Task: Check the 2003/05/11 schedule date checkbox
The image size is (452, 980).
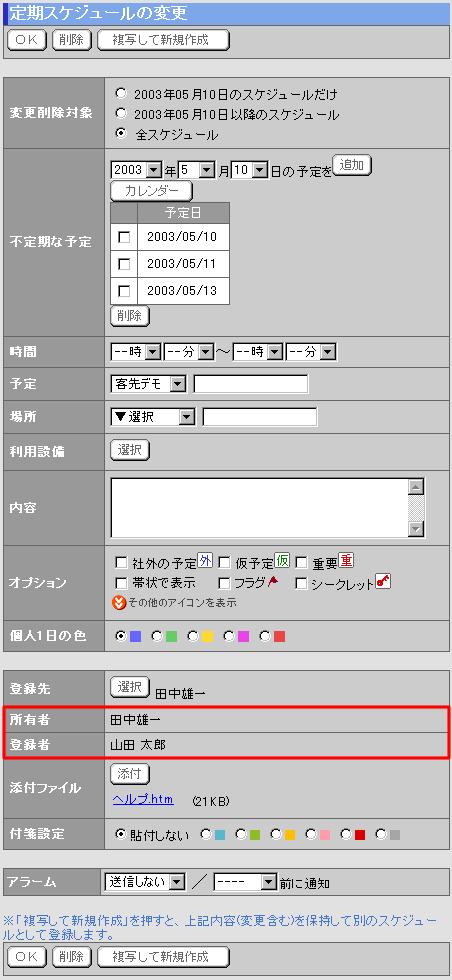Action: (124, 264)
